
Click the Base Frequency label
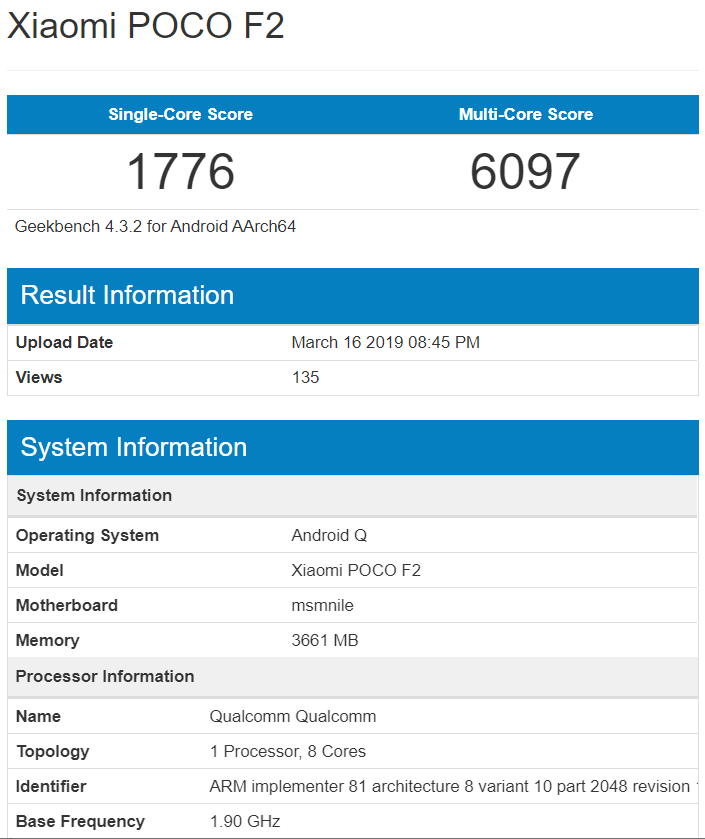tap(80, 821)
